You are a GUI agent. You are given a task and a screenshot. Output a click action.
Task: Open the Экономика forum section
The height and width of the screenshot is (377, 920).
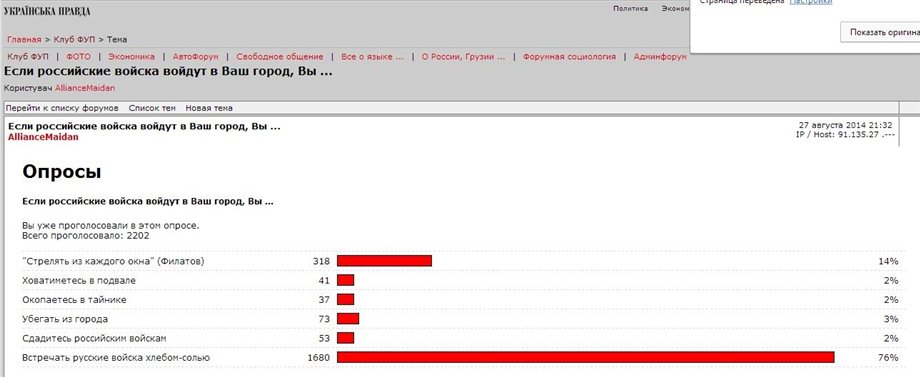coord(131,57)
